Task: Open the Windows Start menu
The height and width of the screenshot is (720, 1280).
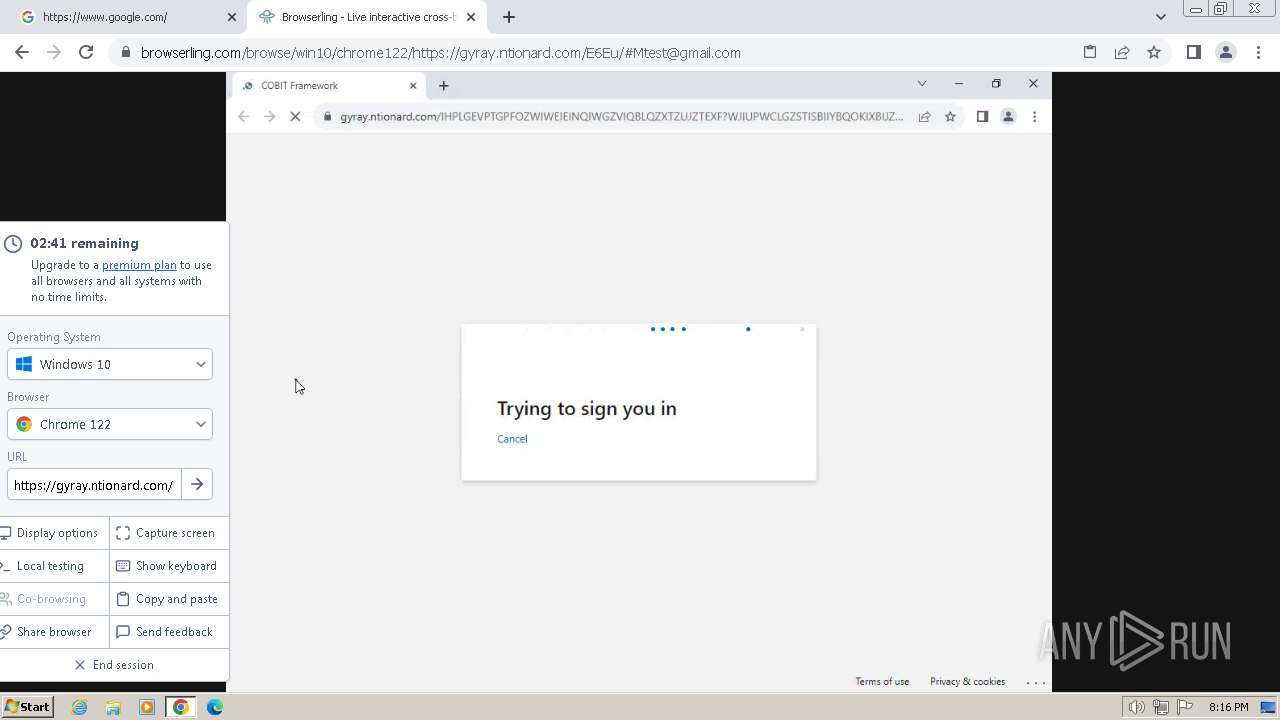Action: [x=27, y=707]
